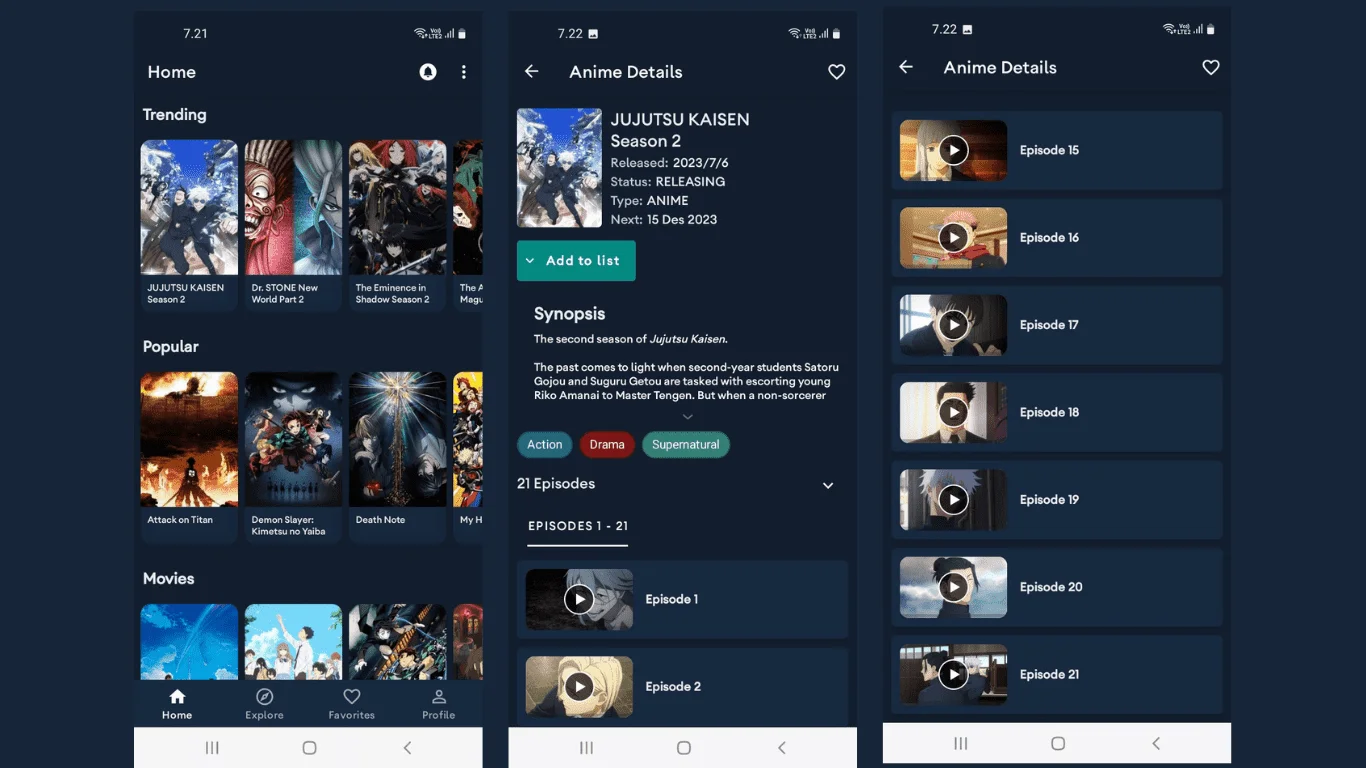Play Episode 17
Image resolution: width=1366 pixels, height=768 pixels.
[x=953, y=325]
